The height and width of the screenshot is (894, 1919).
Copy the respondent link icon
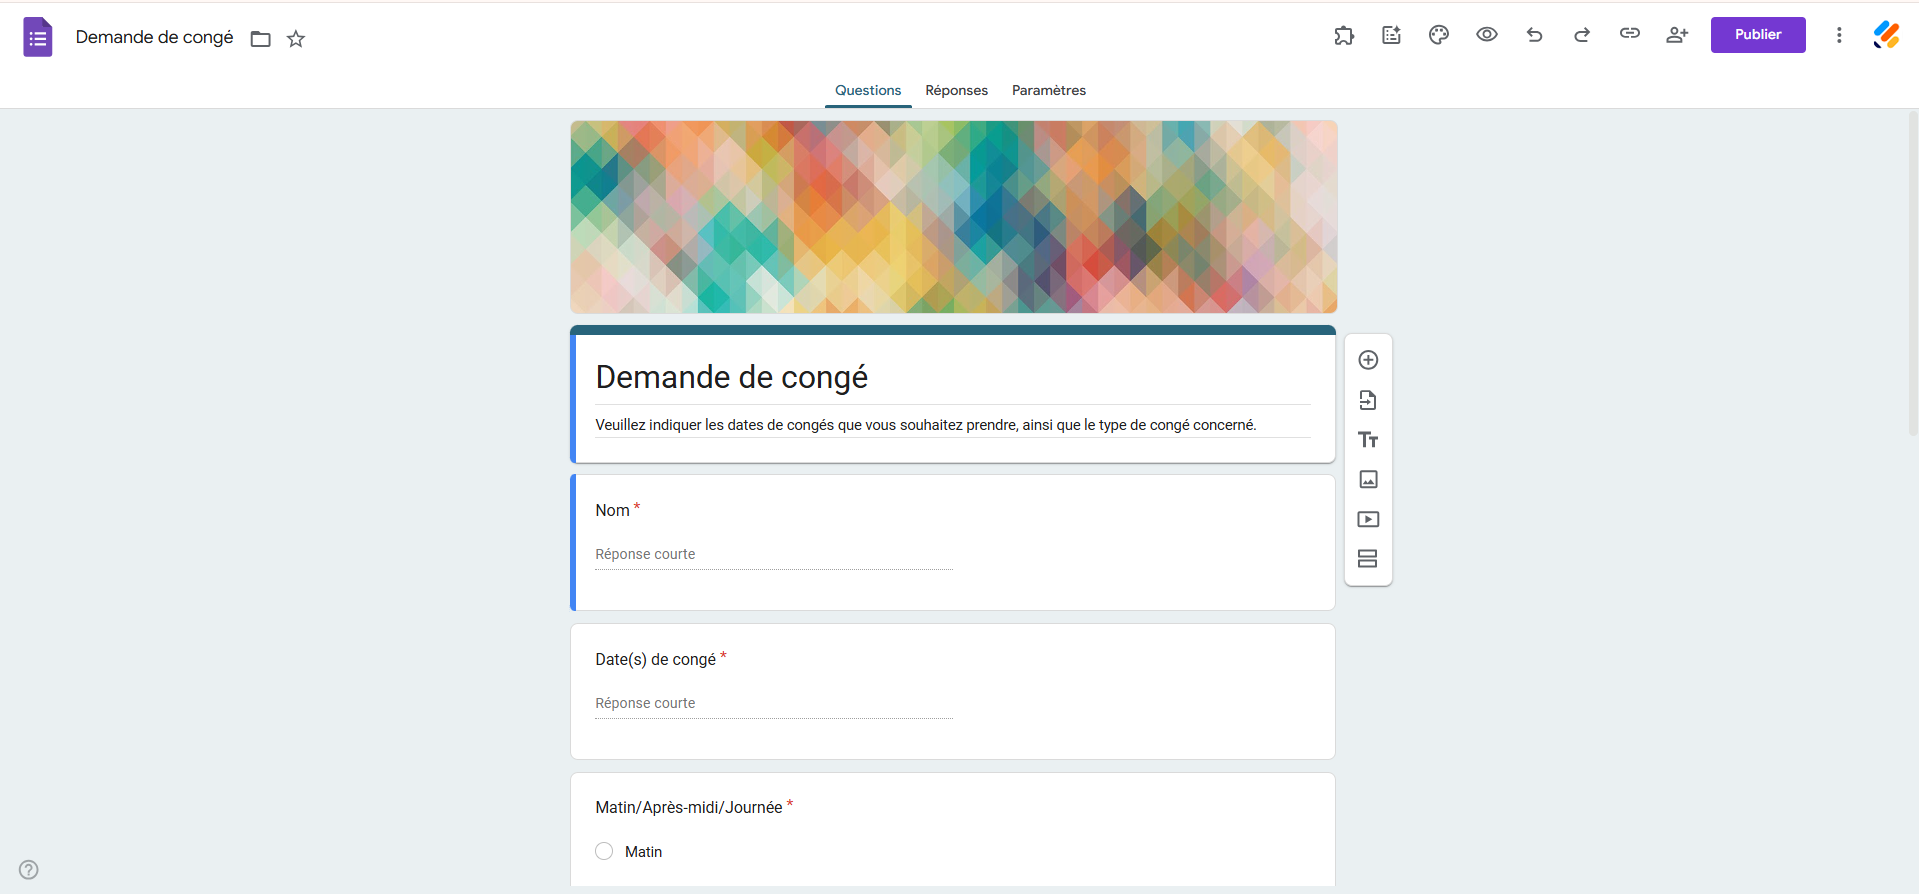[1630, 34]
